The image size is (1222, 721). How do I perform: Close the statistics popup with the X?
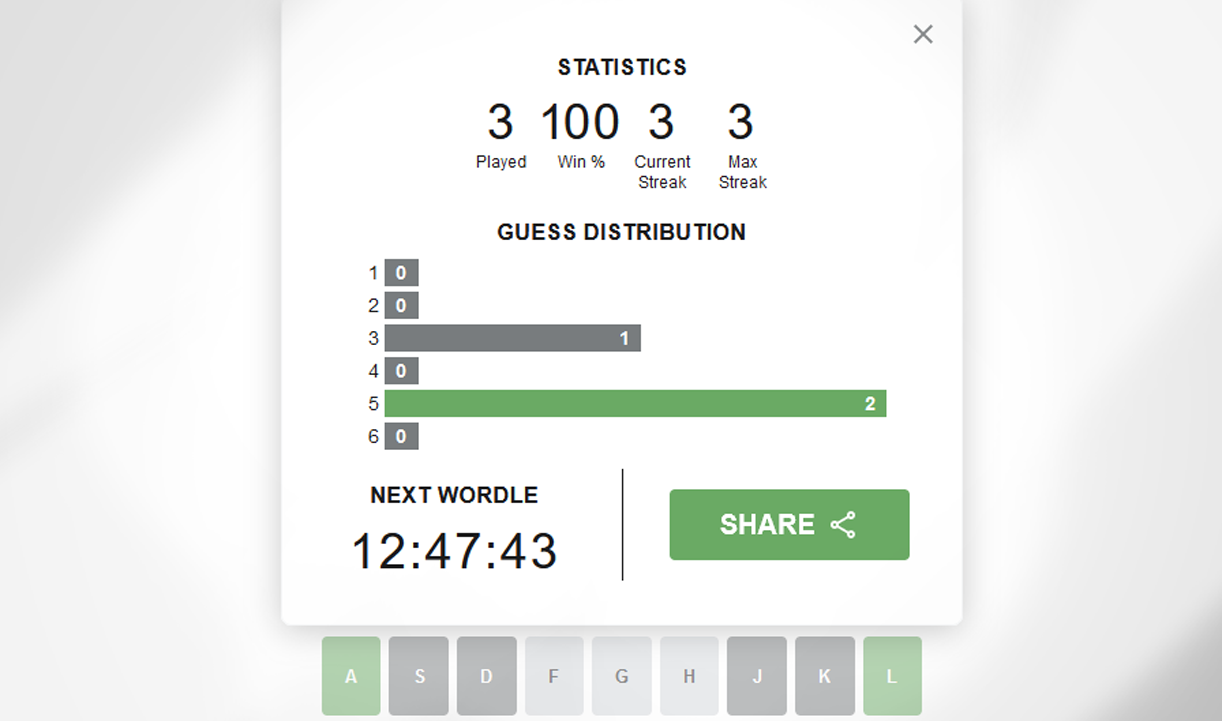click(922, 35)
